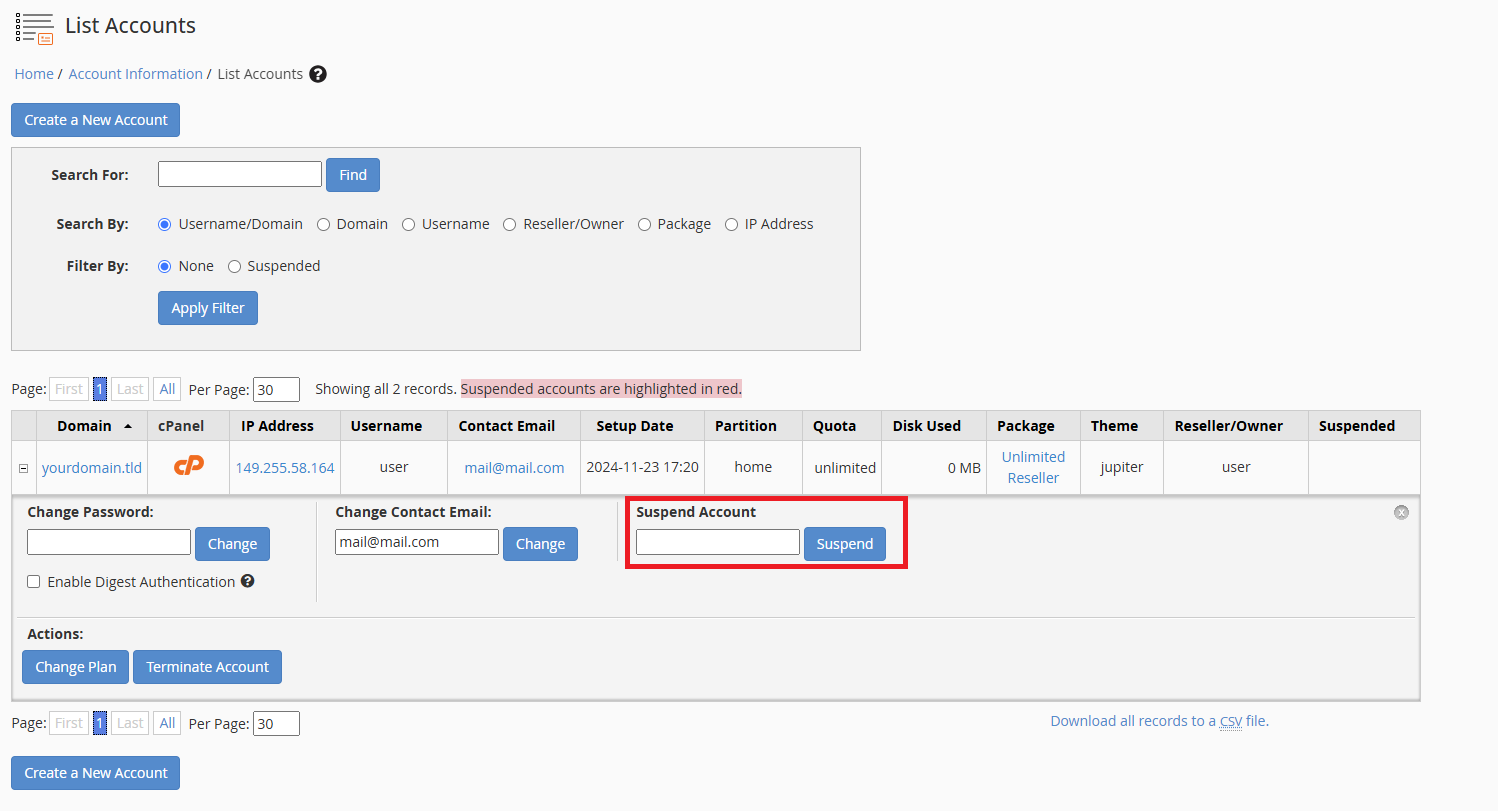Open Account Information breadcrumb link
Image resolution: width=1498 pixels, height=811 pixels.
tap(135, 74)
